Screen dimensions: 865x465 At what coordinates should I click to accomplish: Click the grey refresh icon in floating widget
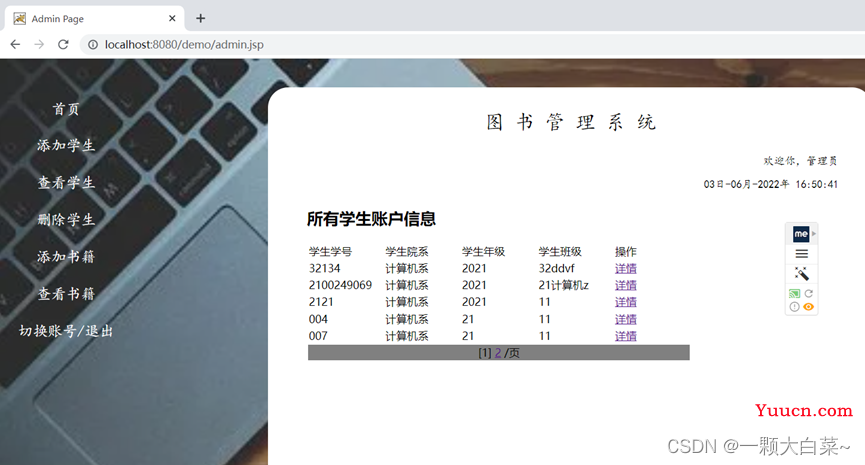(x=809, y=293)
